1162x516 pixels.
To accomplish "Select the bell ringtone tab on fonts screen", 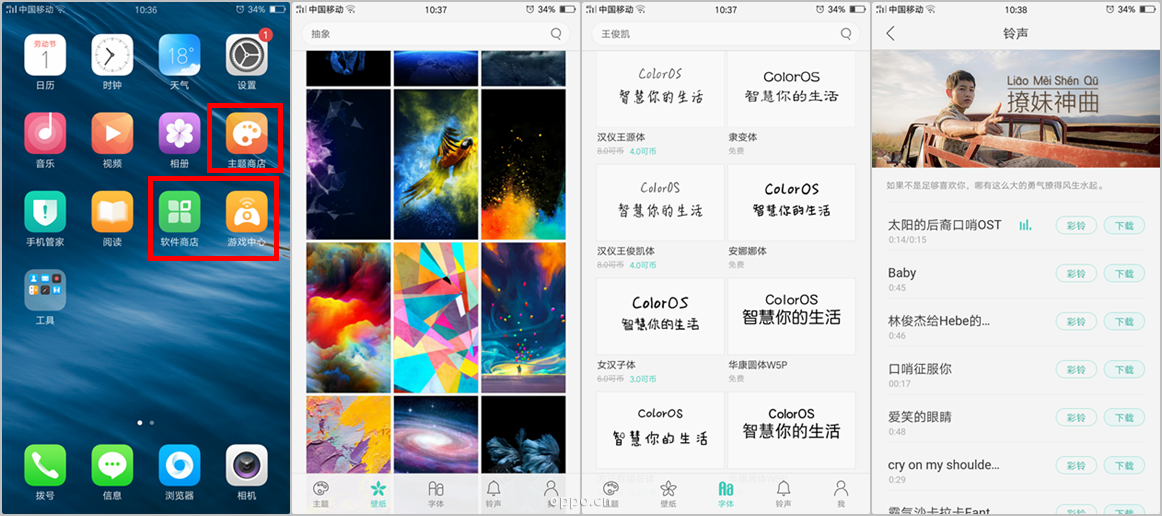I will [x=783, y=493].
